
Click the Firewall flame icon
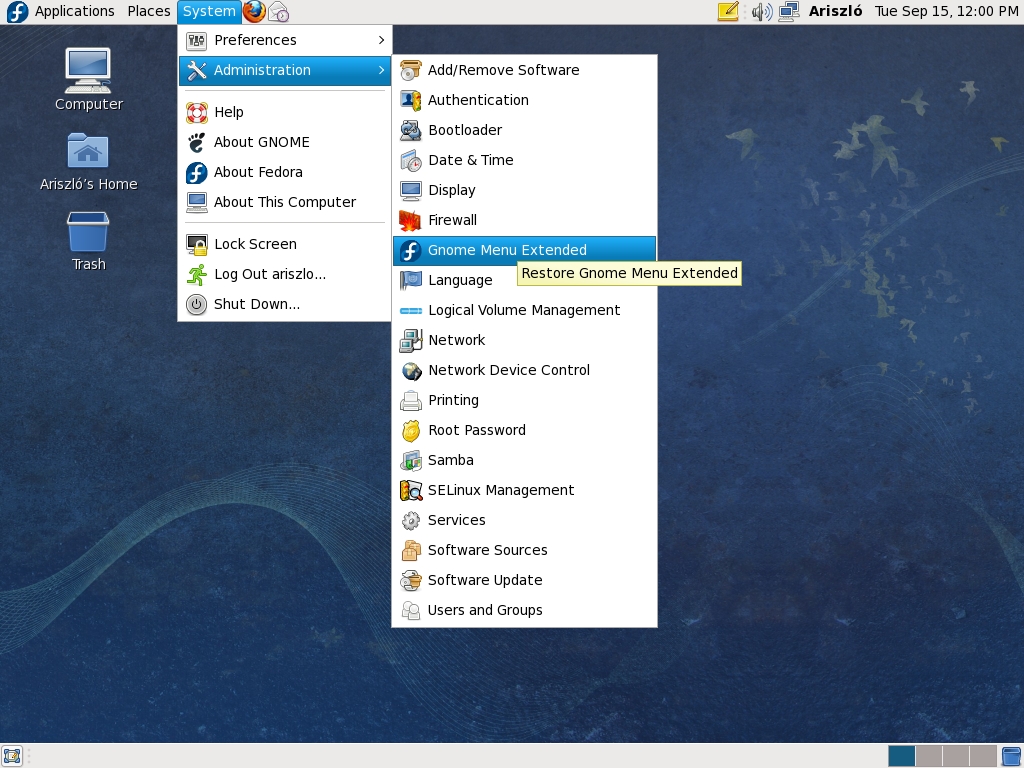click(411, 220)
